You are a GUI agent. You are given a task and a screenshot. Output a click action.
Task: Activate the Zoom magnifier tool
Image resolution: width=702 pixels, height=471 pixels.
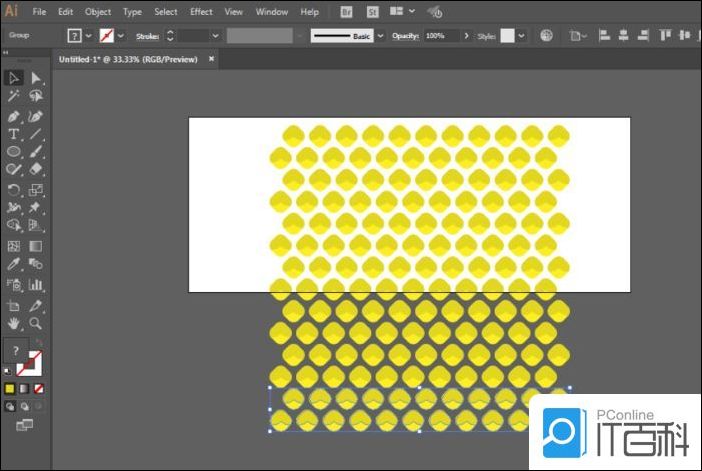point(36,324)
